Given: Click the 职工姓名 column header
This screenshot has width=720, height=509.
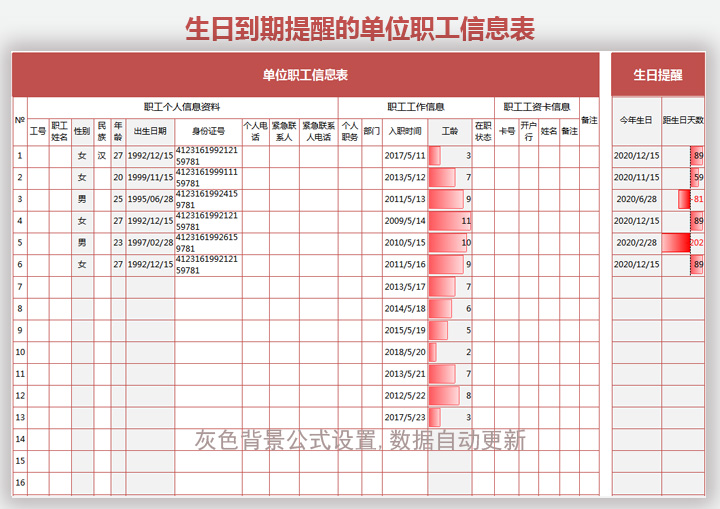Looking at the screenshot, I should [x=60, y=131].
